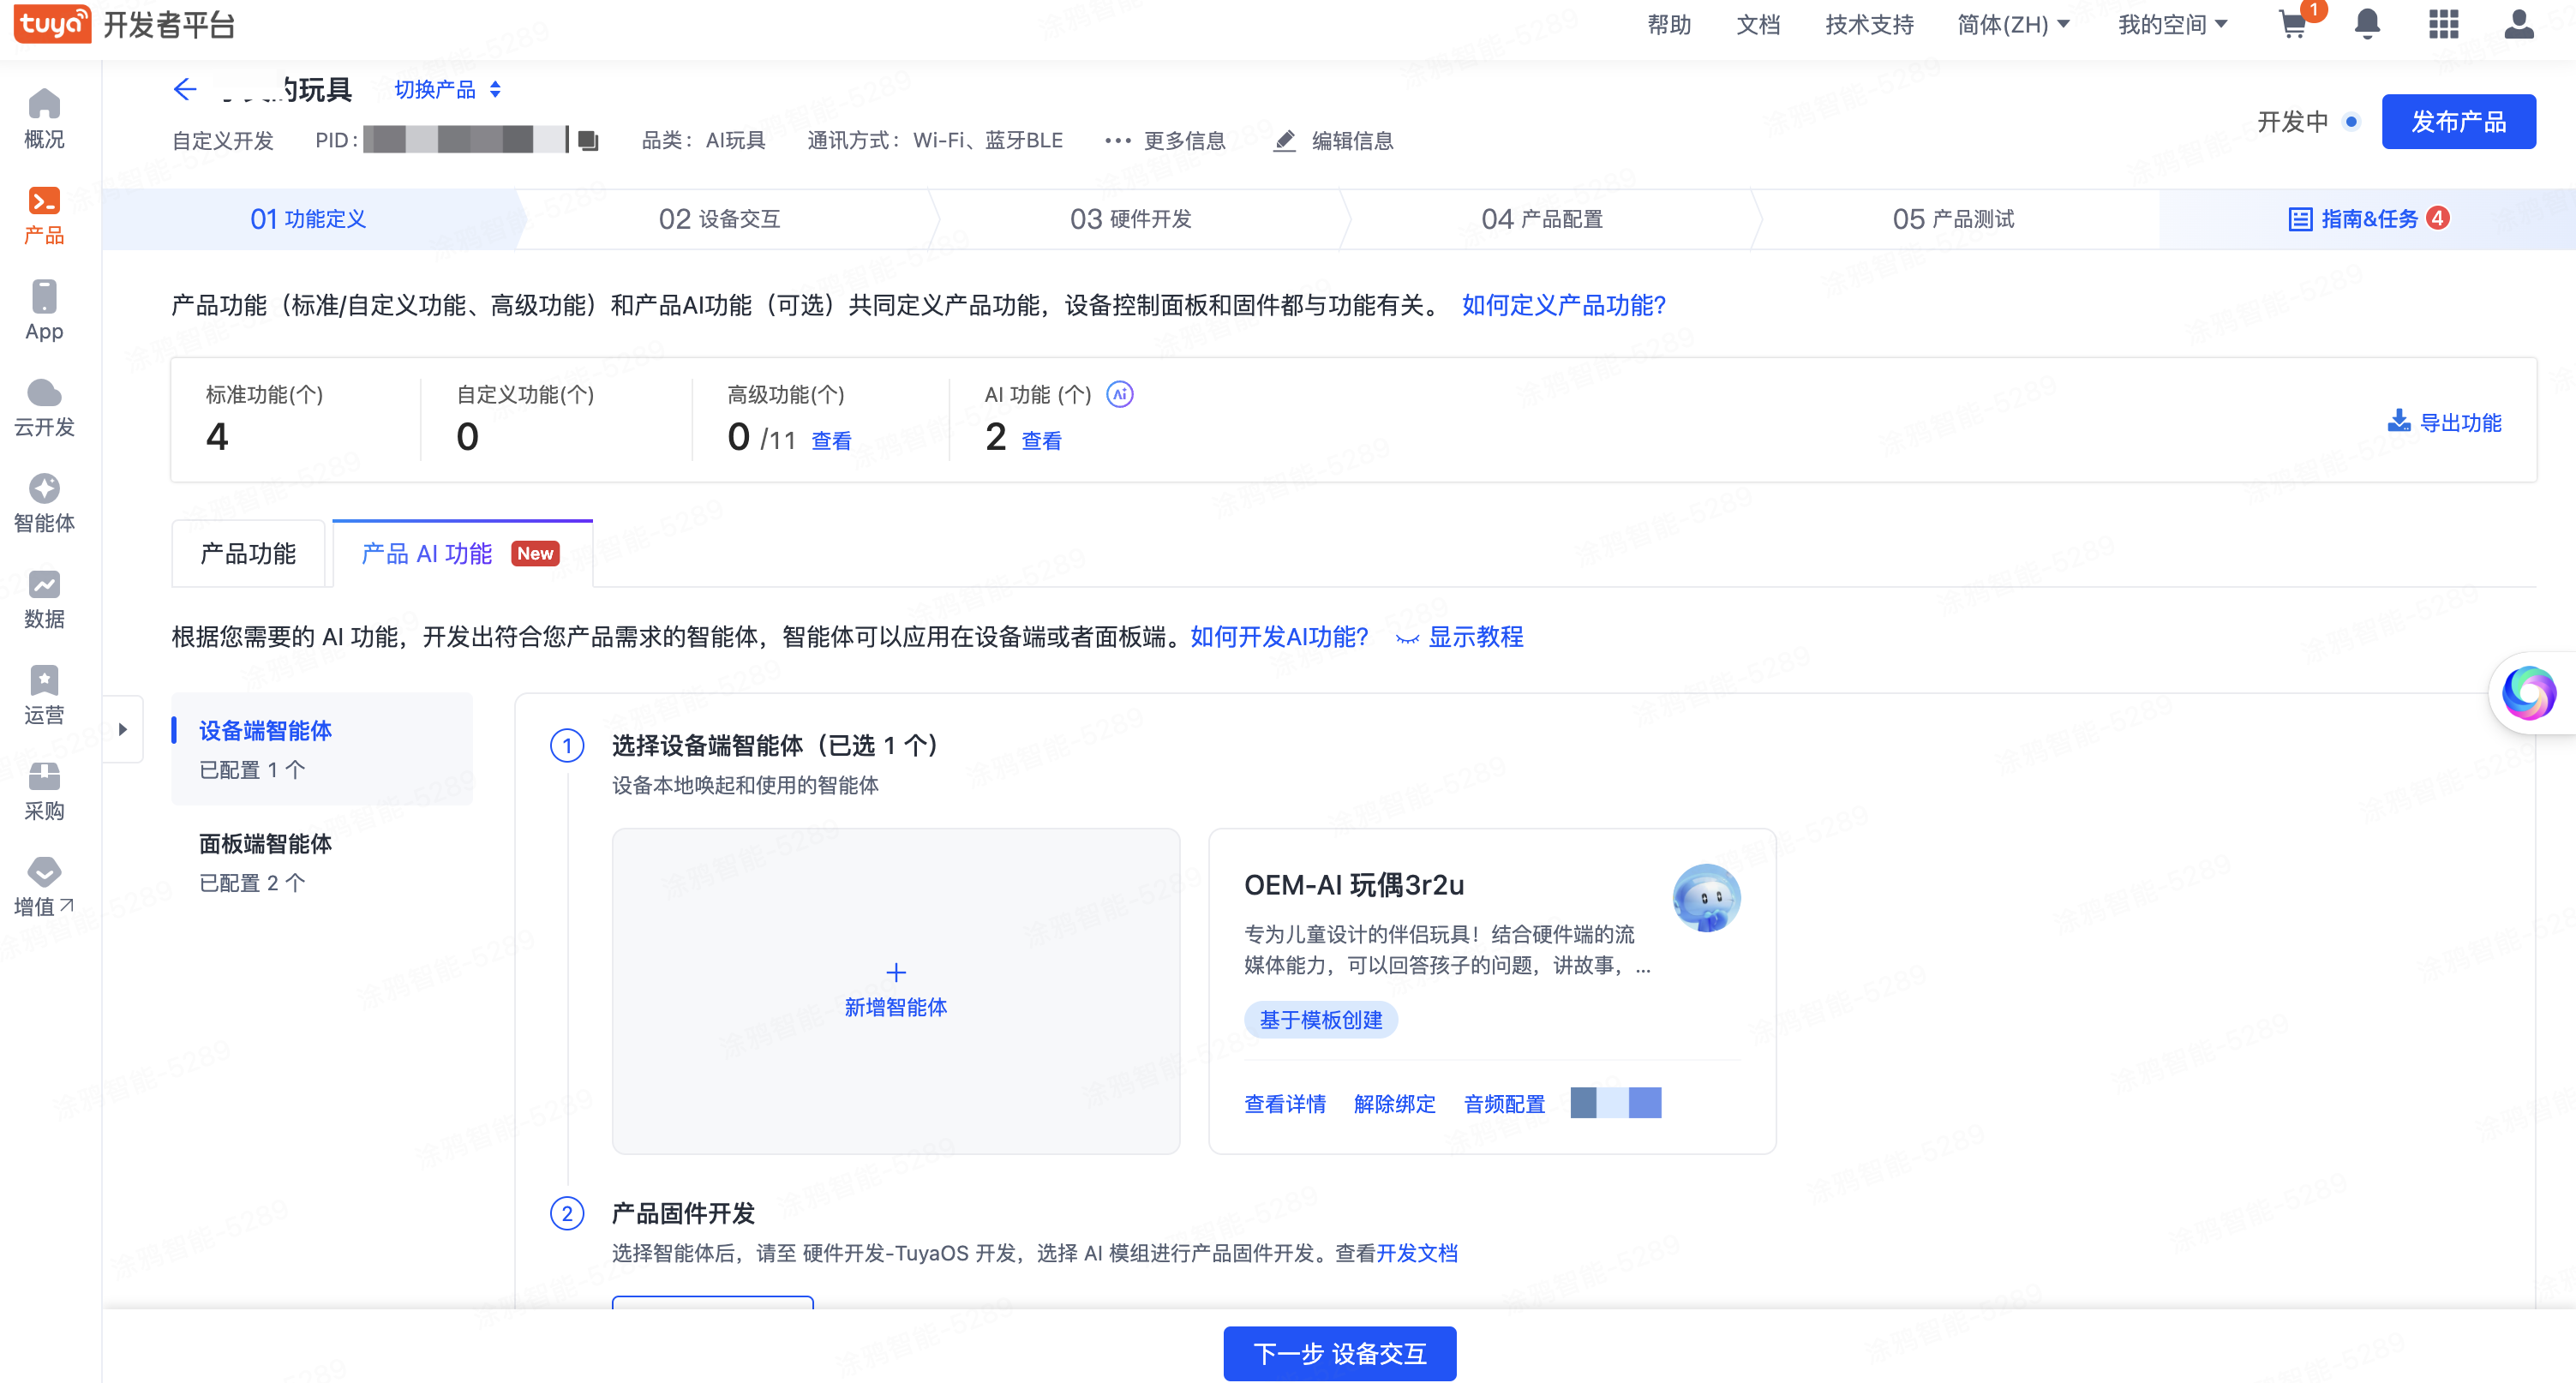Viewport: 2576px width, 1383px height.
Task: Click the back arrow beside the product name
Action: coord(184,89)
